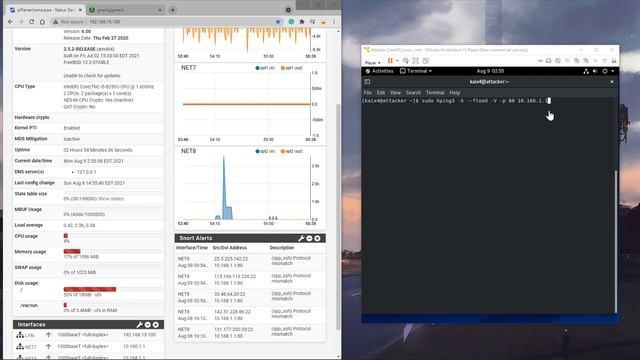This screenshot has width=640, height=360.
Task: Open the NET7 interface link
Action: (x=31, y=347)
